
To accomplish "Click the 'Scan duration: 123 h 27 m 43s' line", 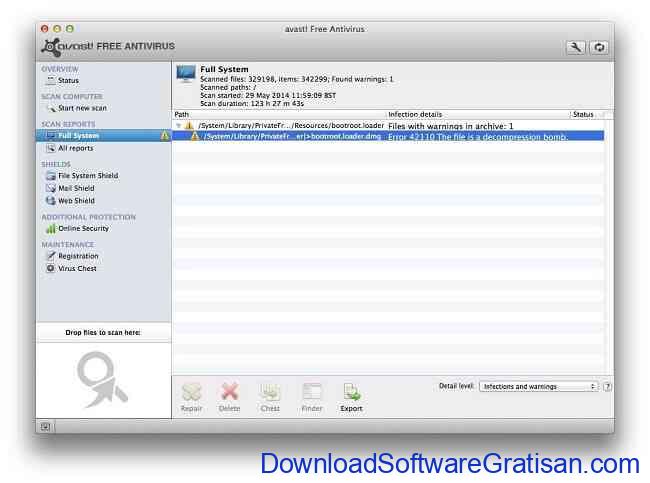I will click(252, 104).
